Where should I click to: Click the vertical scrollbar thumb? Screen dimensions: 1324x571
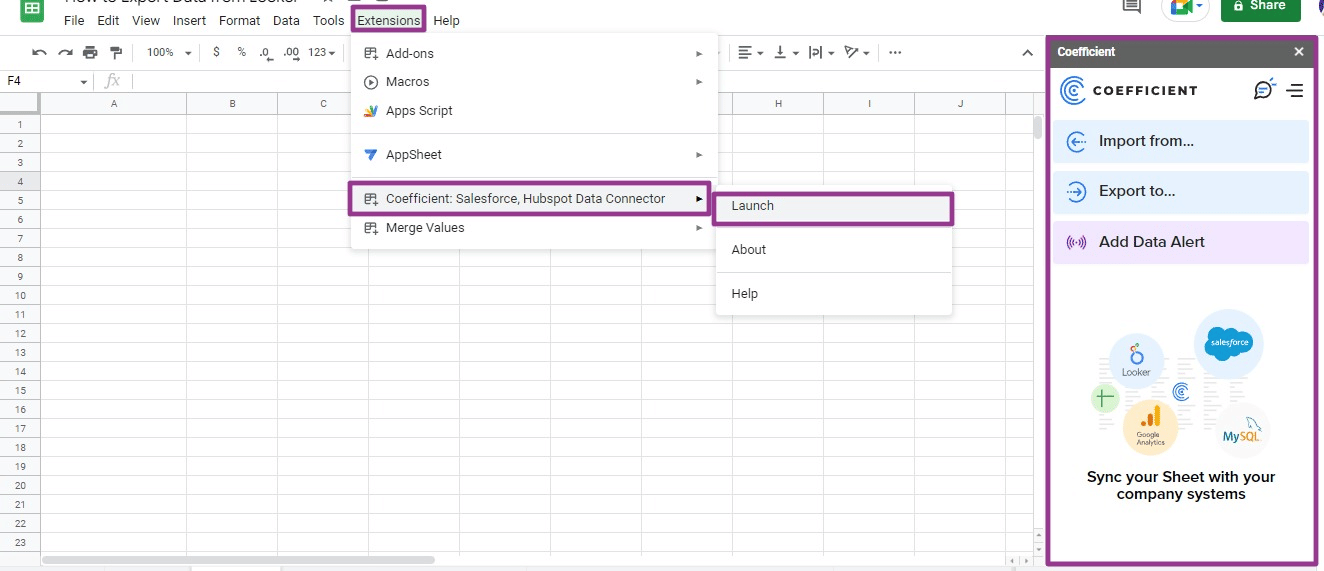tap(1038, 127)
